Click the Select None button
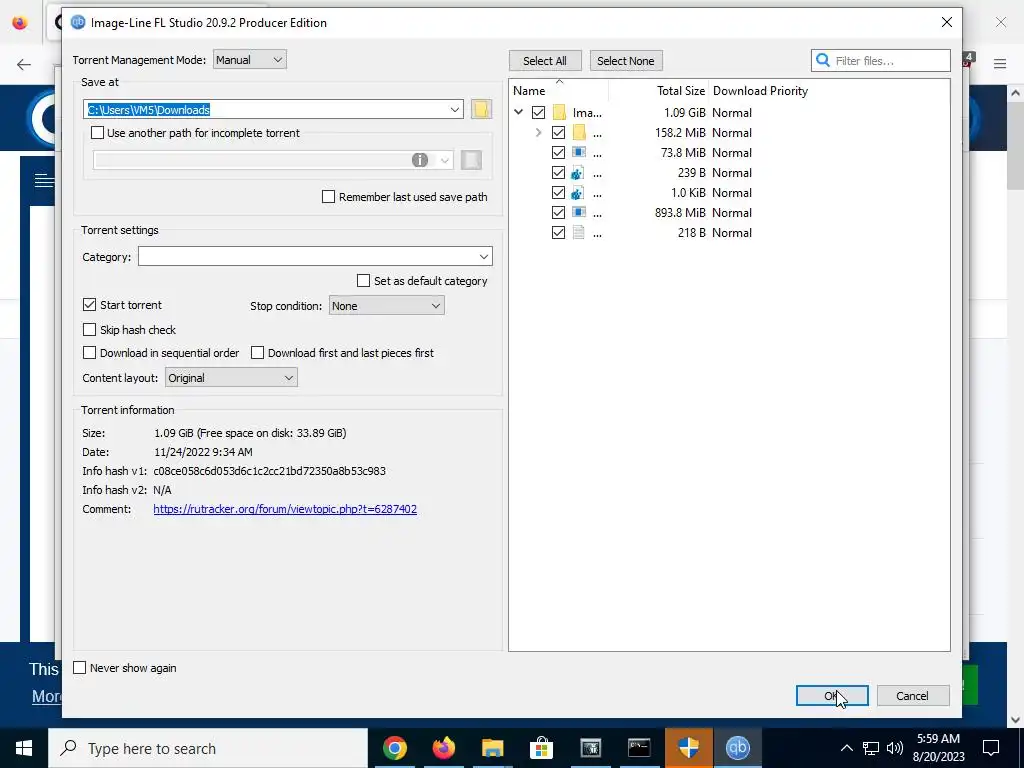This screenshot has height=768, width=1024. point(626,61)
